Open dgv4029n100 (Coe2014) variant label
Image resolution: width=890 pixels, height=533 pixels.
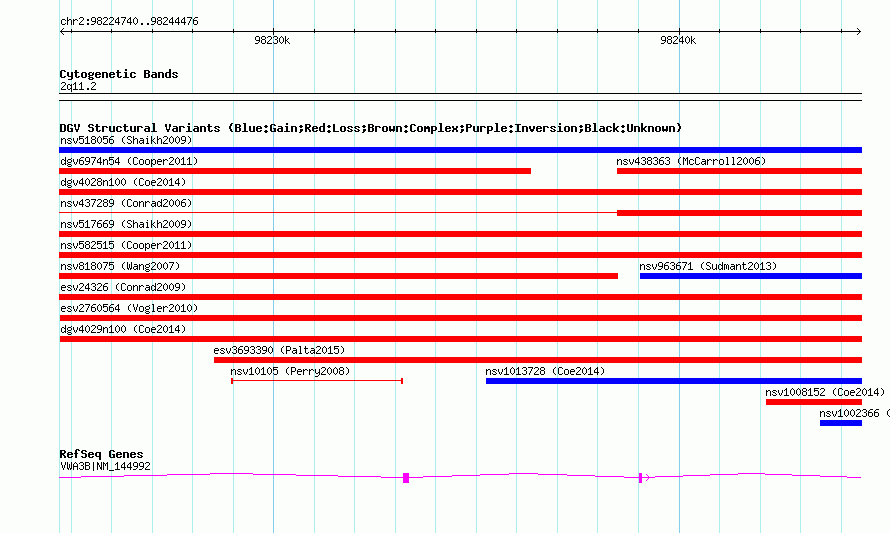click(123, 329)
